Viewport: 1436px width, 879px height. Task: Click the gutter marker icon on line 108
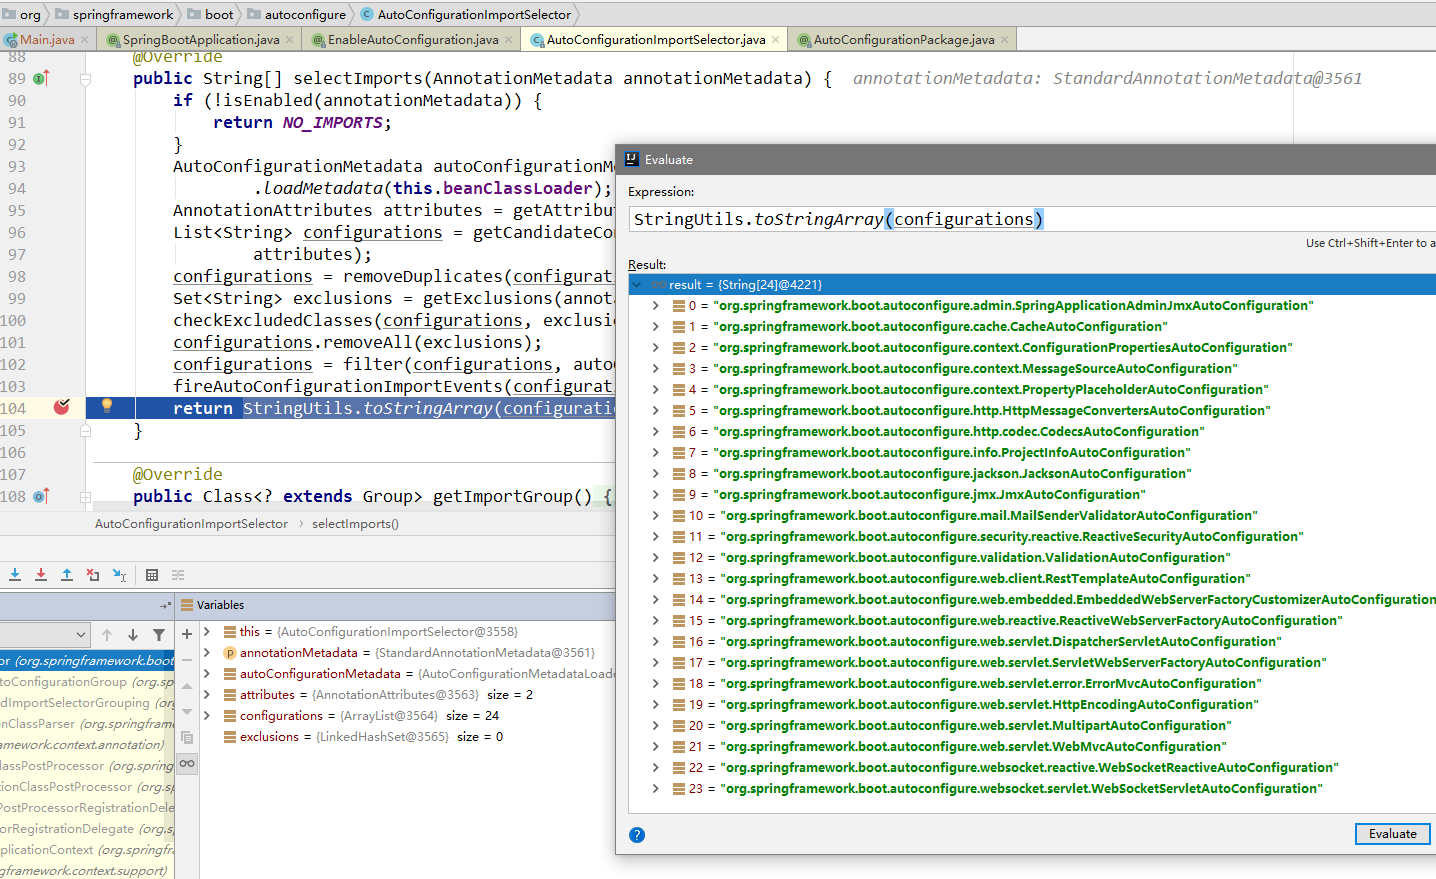pyautogui.click(x=41, y=496)
